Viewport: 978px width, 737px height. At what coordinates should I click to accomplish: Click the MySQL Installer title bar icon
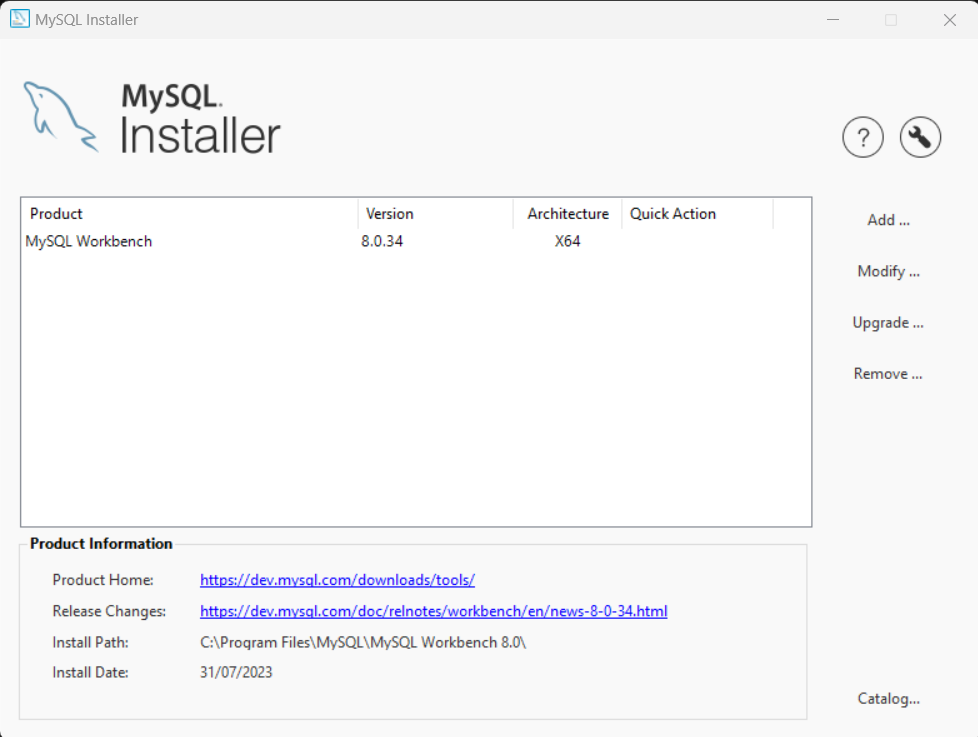click(19, 19)
